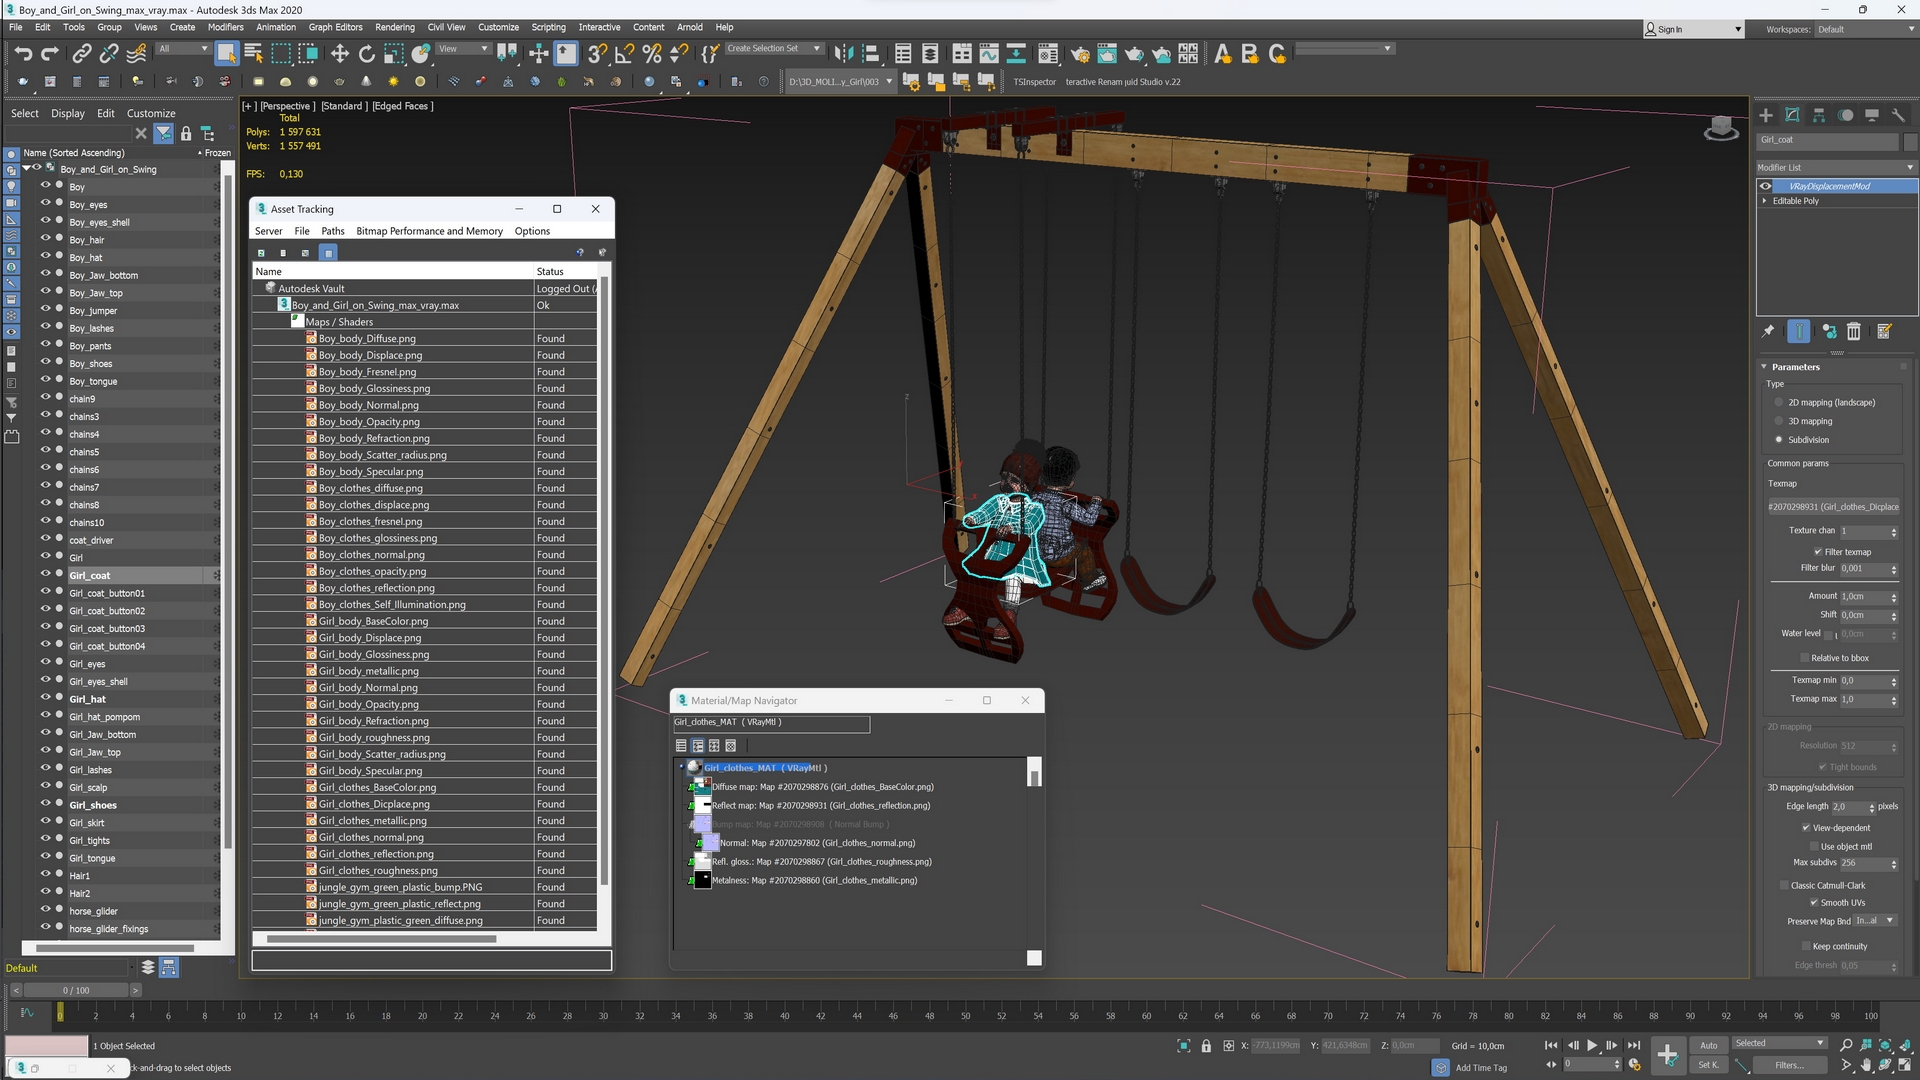The image size is (1920, 1080).
Task: Enable the Relative to bbox checkbox
Action: tap(1804, 658)
